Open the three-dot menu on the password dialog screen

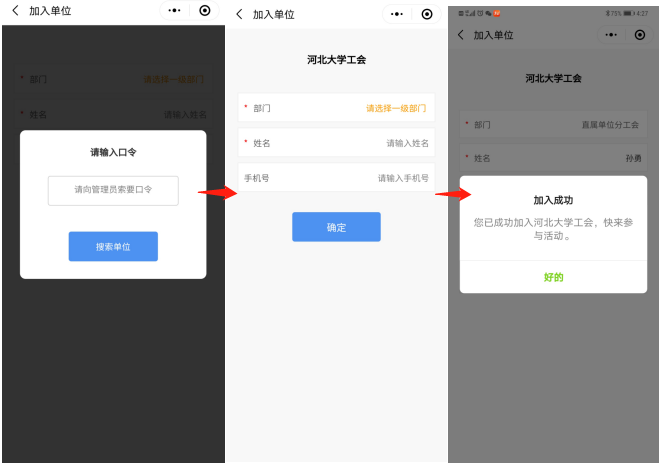176,11
